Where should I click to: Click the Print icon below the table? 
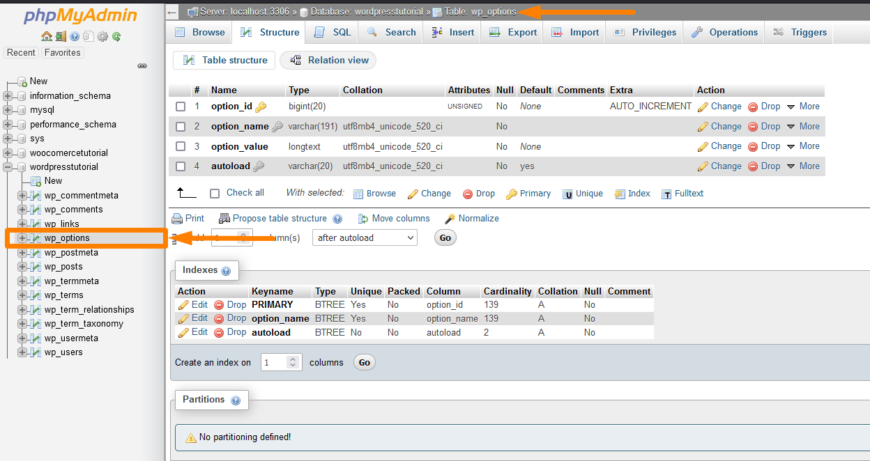pyautogui.click(x=177, y=219)
